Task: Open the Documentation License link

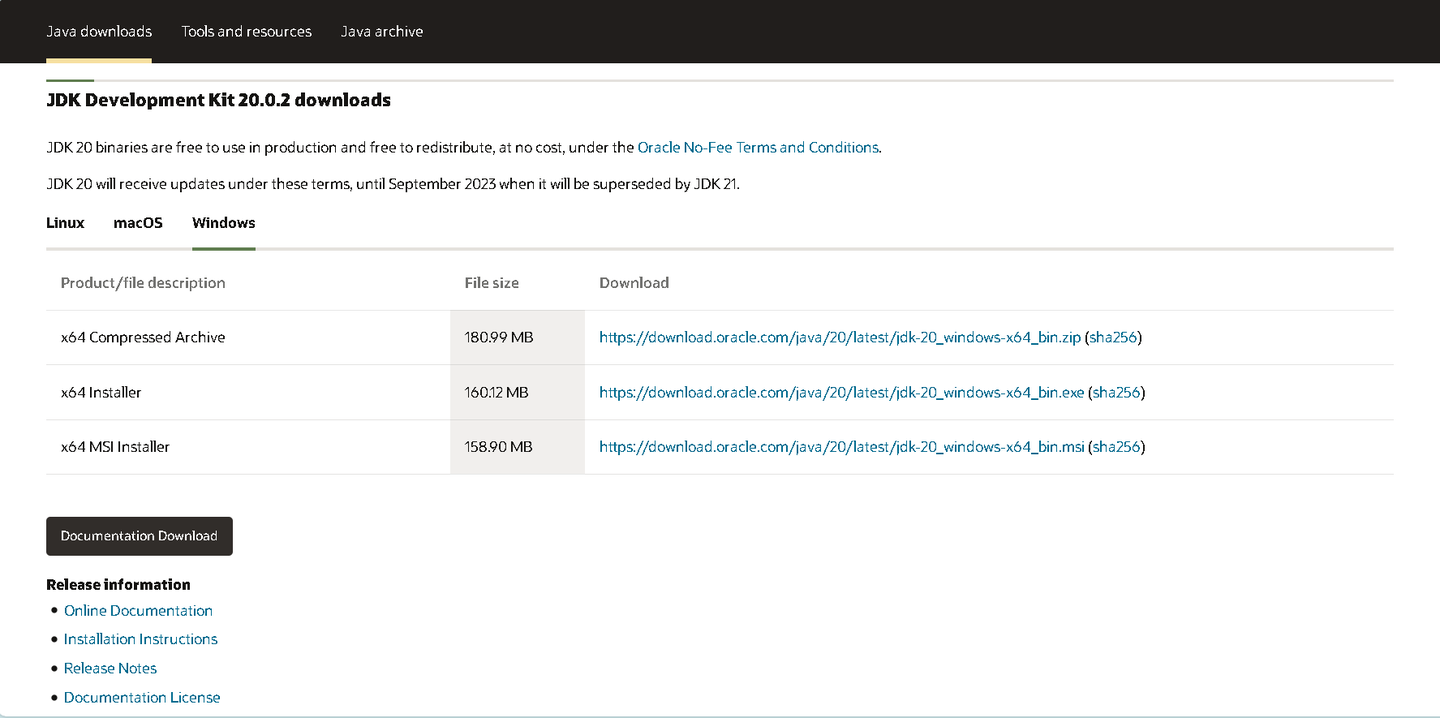Action: click(142, 697)
